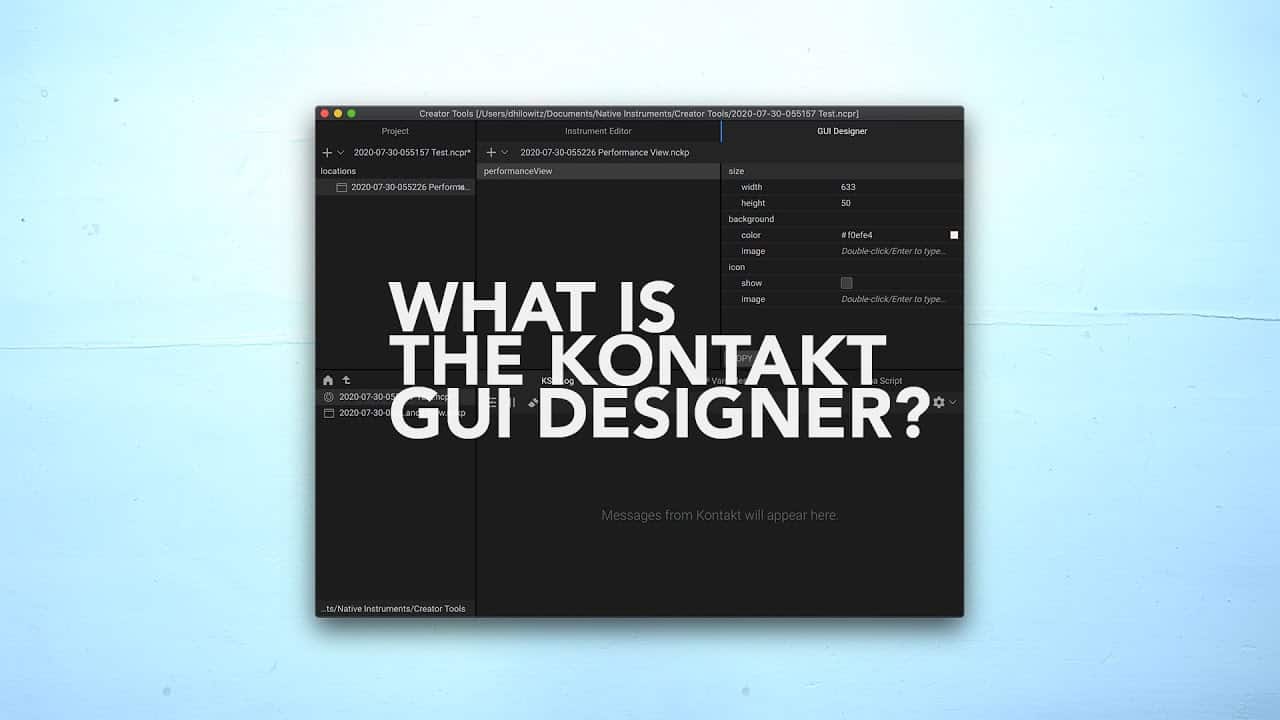Click the project file icon in browser list
The height and width of the screenshot is (720, 1280).
(329, 397)
